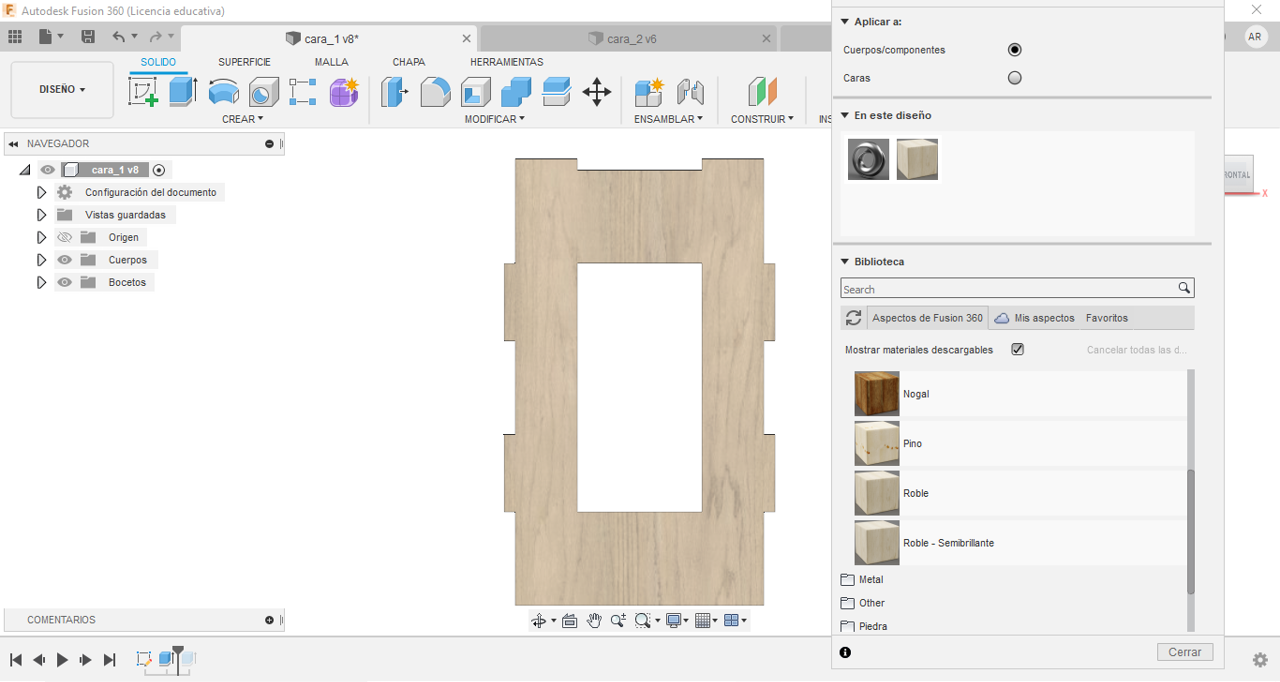This screenshot has width=1280, height=682.
Task: Expand Vistas guardadas node
Action: coord(41,215)
